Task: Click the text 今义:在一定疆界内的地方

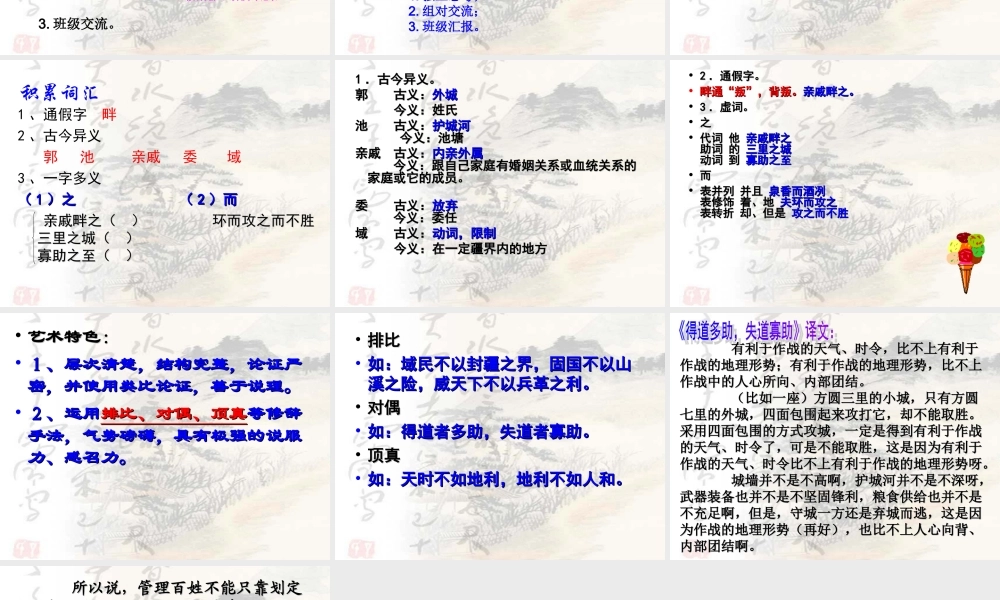Action: [470, 249]
